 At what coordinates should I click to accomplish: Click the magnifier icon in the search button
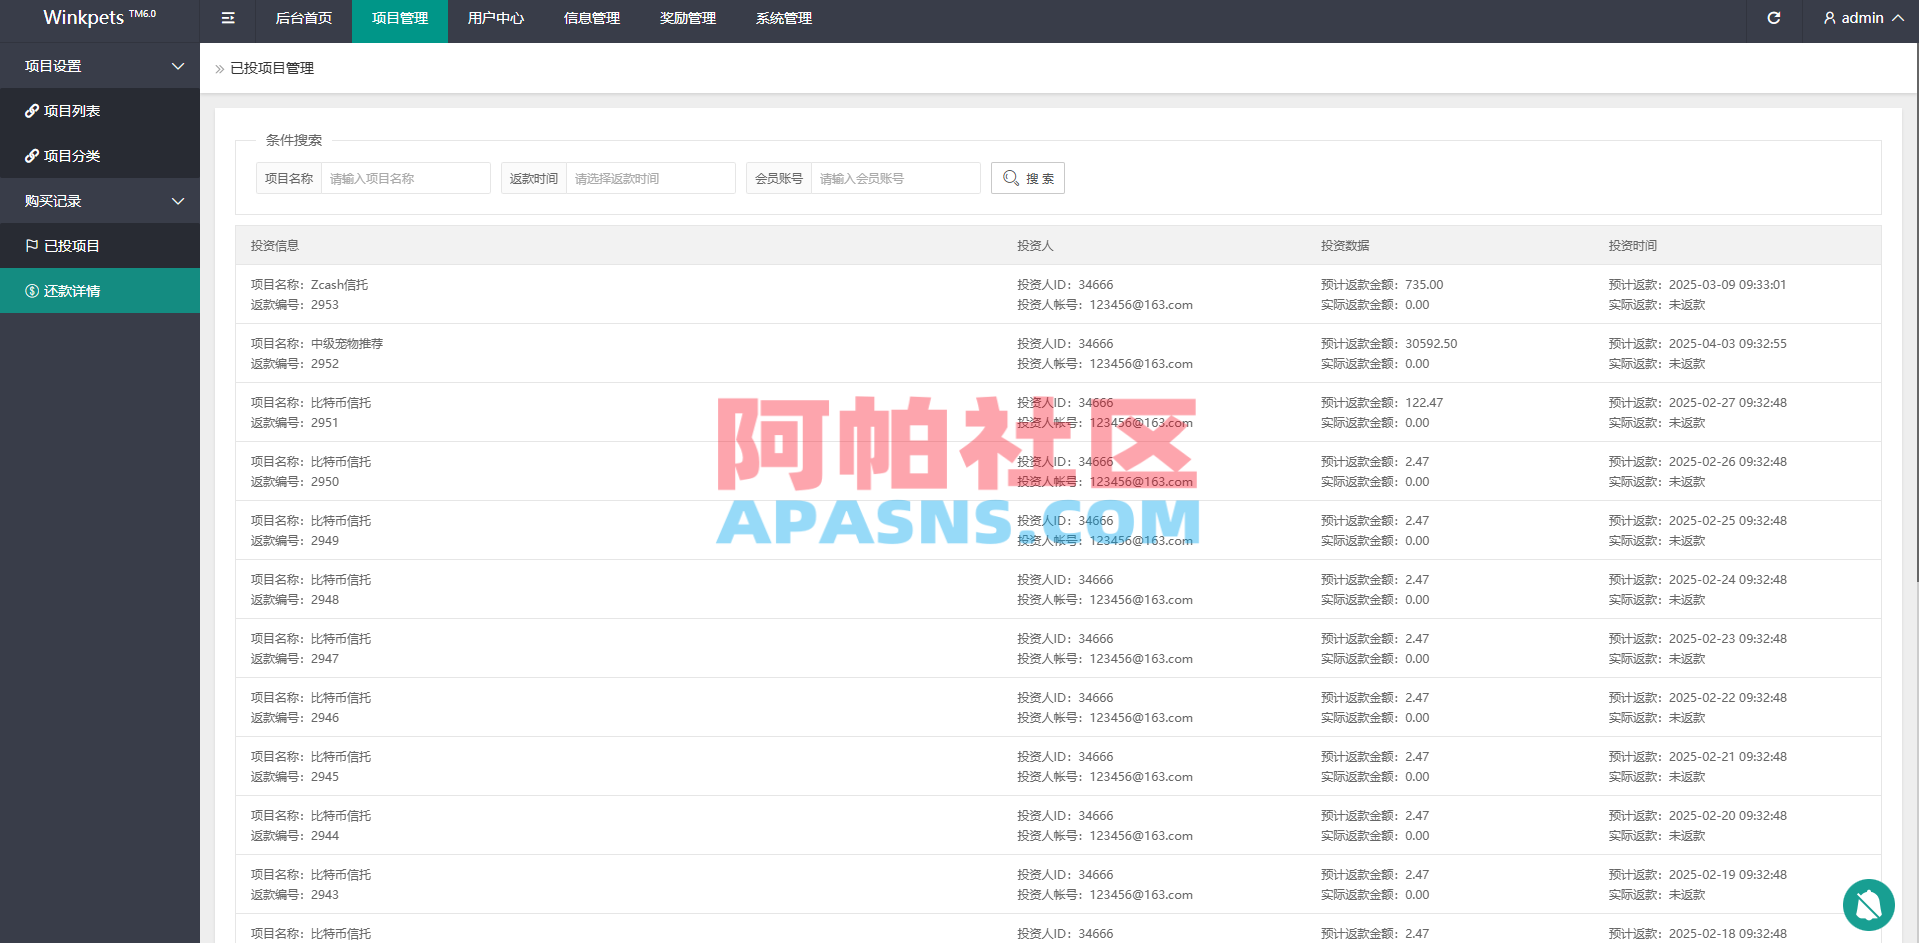(x=1011, y=178)
